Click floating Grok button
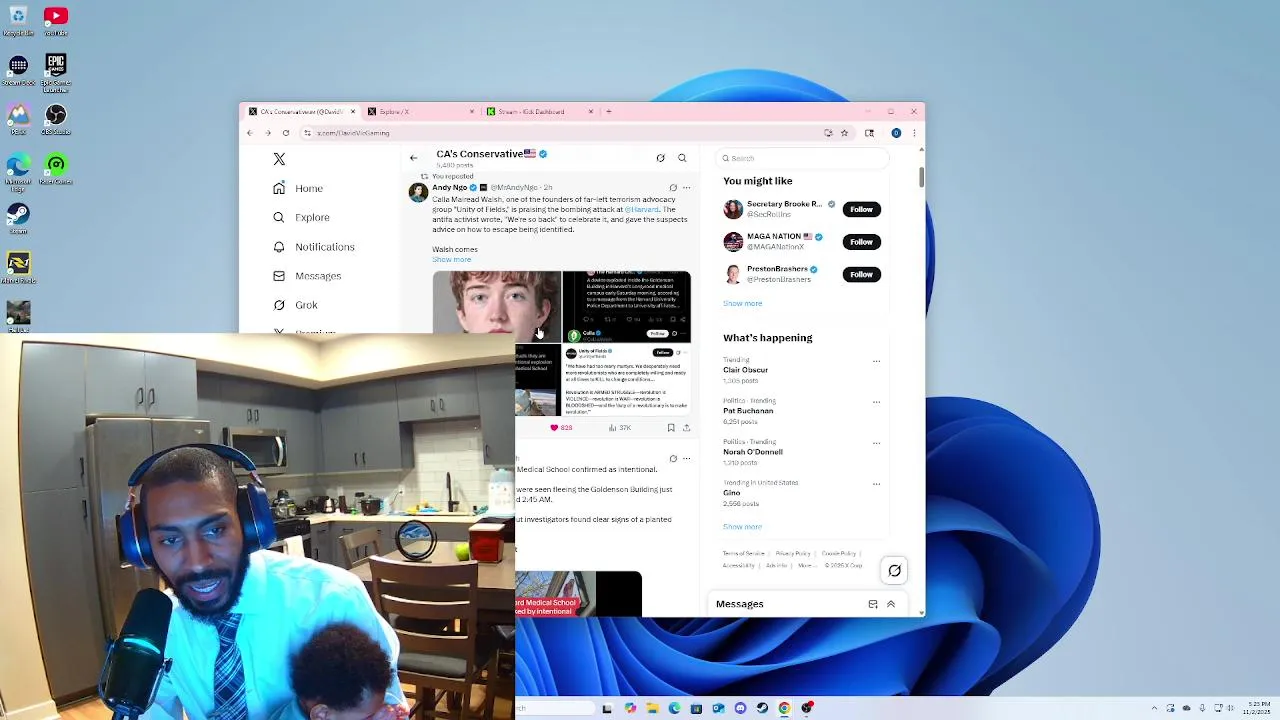1280x720 pixels. 895,571
